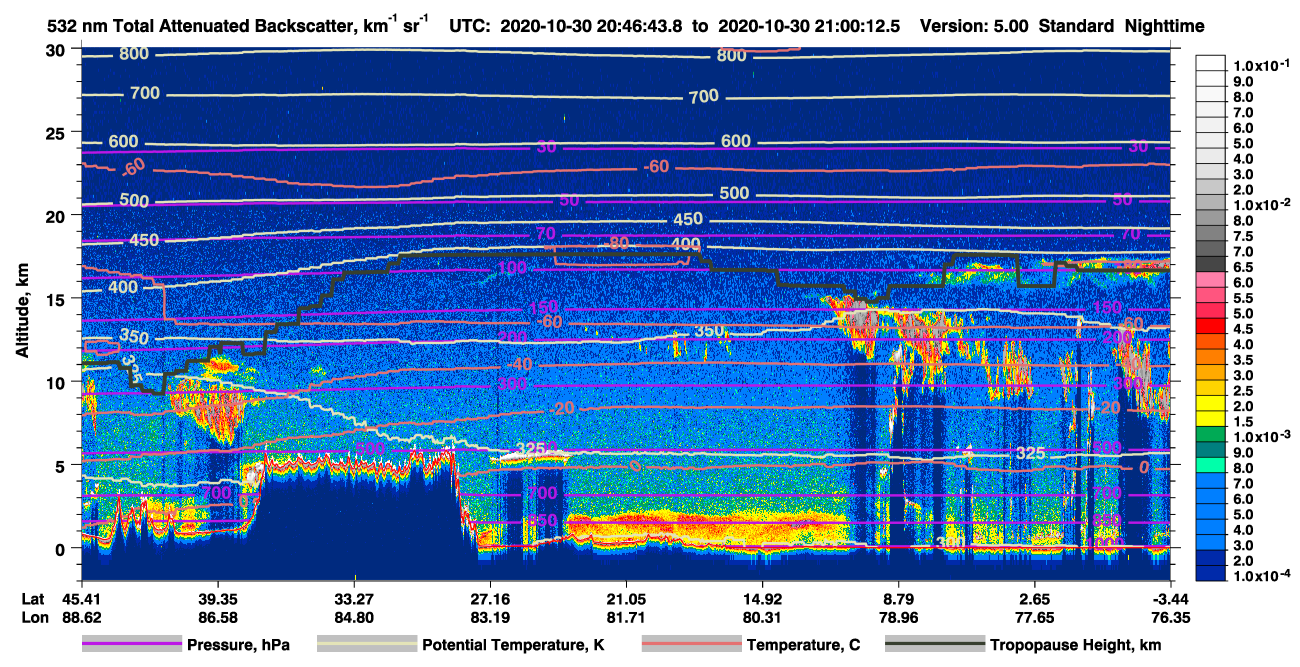
Task: Click latitude value 14.92
Action: [762, 598]
